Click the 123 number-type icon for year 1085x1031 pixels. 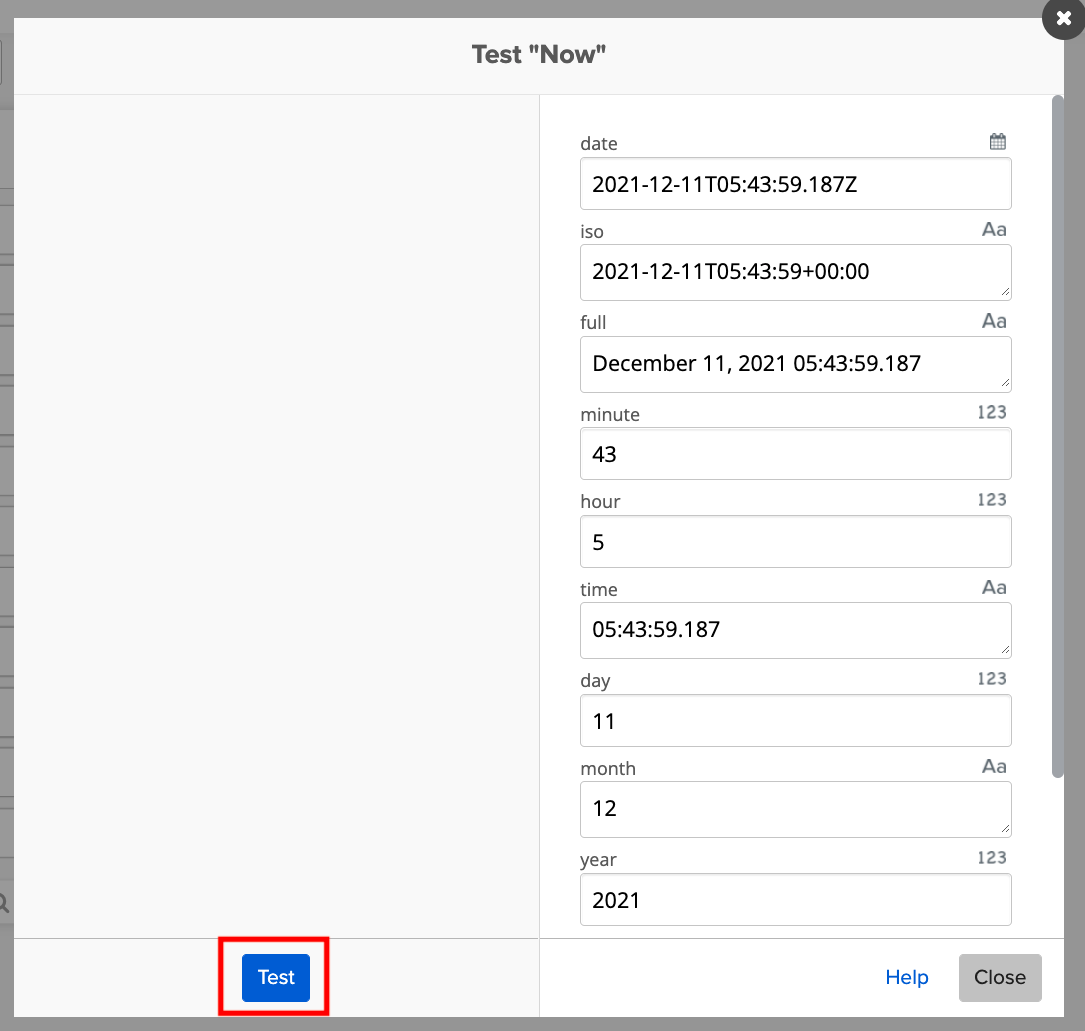[x=991, y=858]
